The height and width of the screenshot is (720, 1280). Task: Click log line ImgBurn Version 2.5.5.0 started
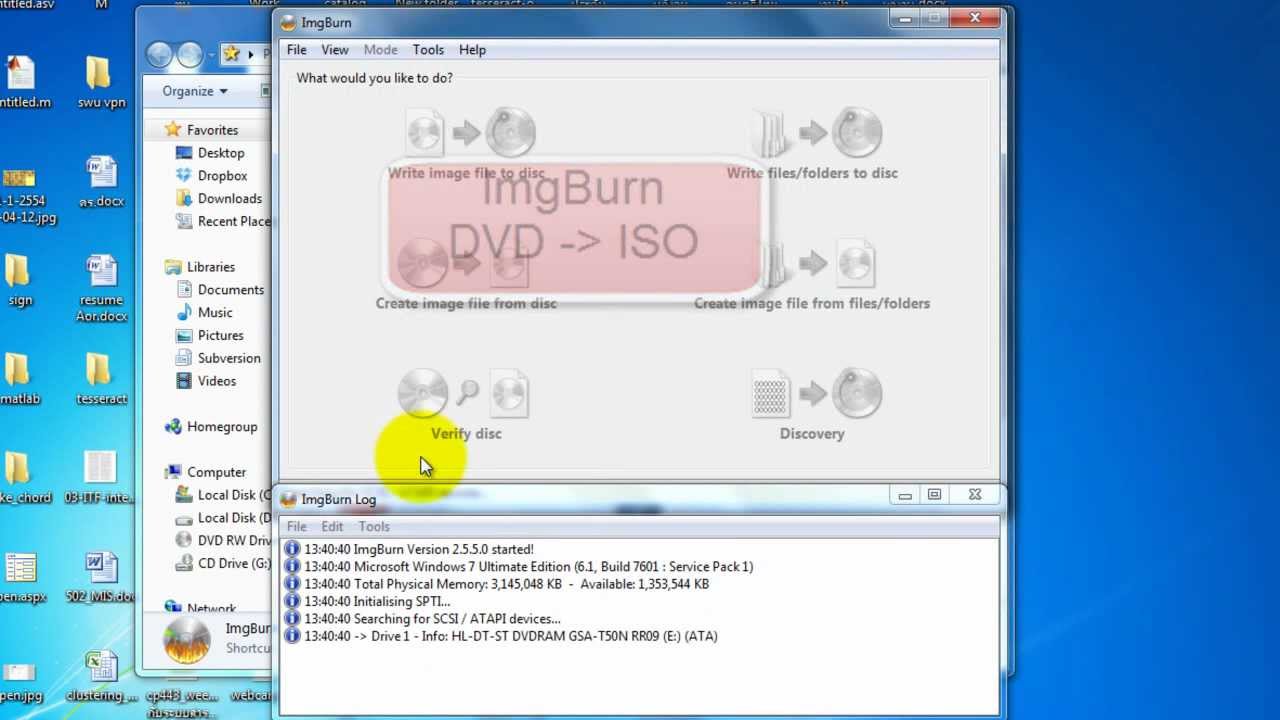[418, 549]
